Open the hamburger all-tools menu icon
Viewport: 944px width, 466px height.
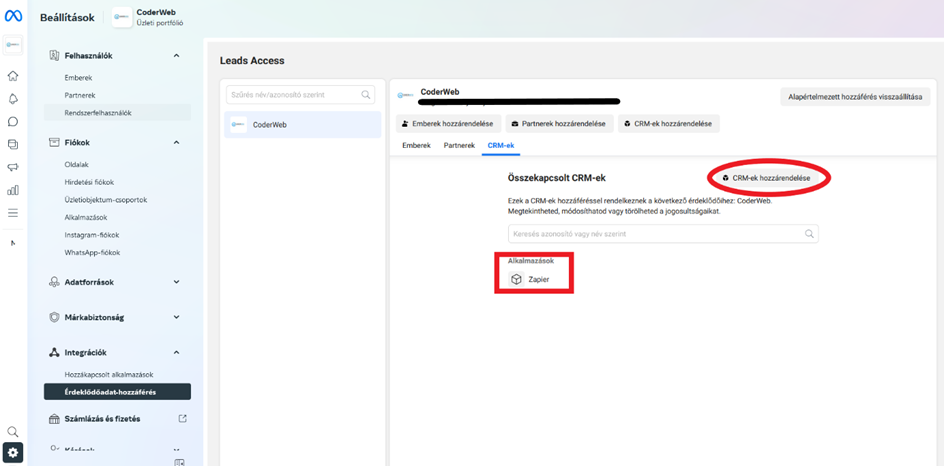click(x=13, y=213)
